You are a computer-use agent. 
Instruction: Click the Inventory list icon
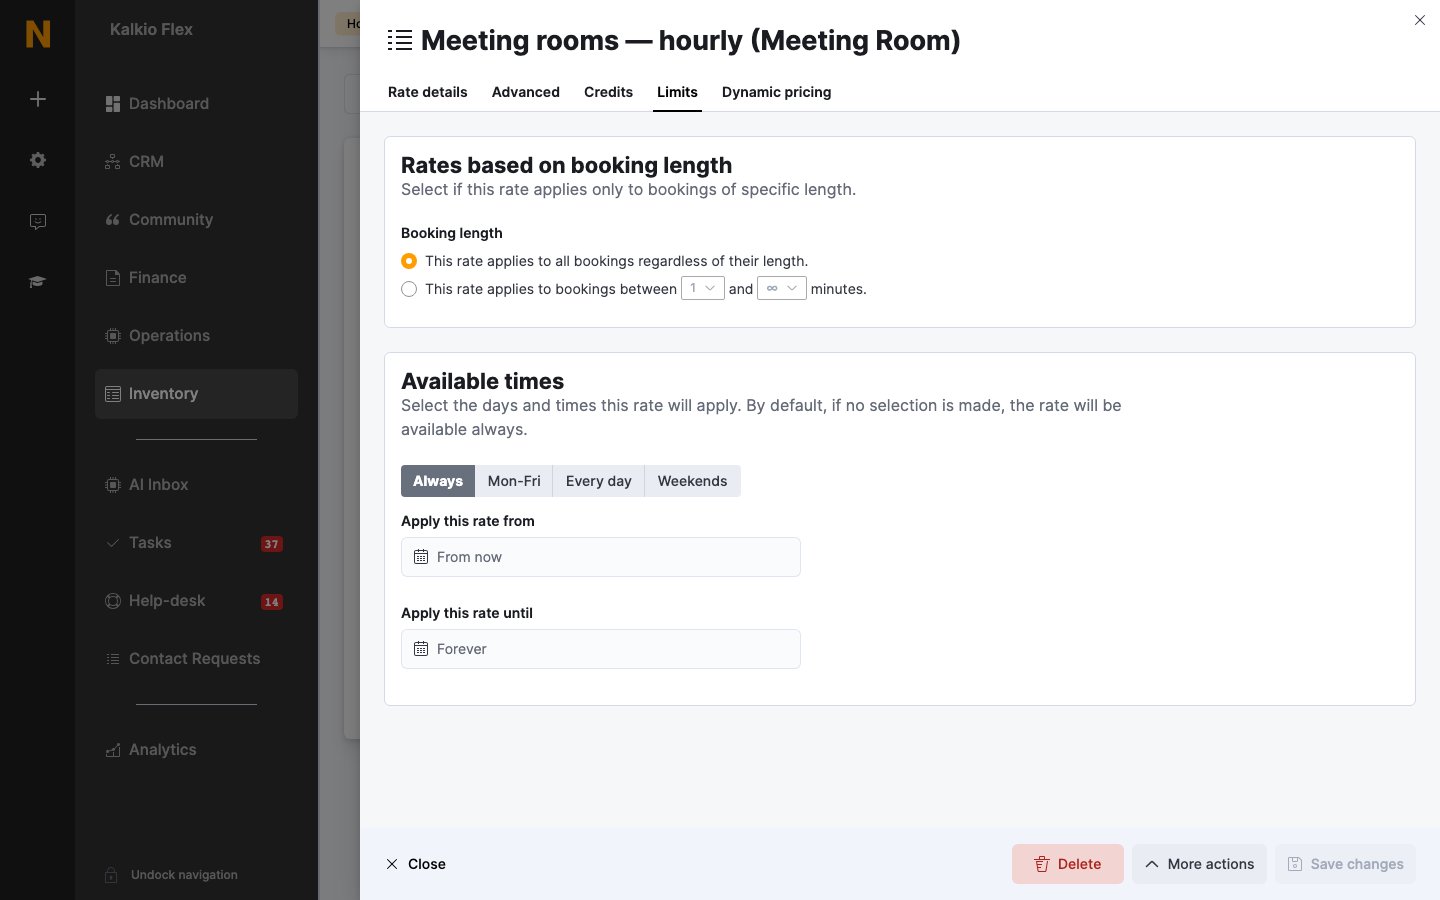pyautogui.click(x=113, y=394)
